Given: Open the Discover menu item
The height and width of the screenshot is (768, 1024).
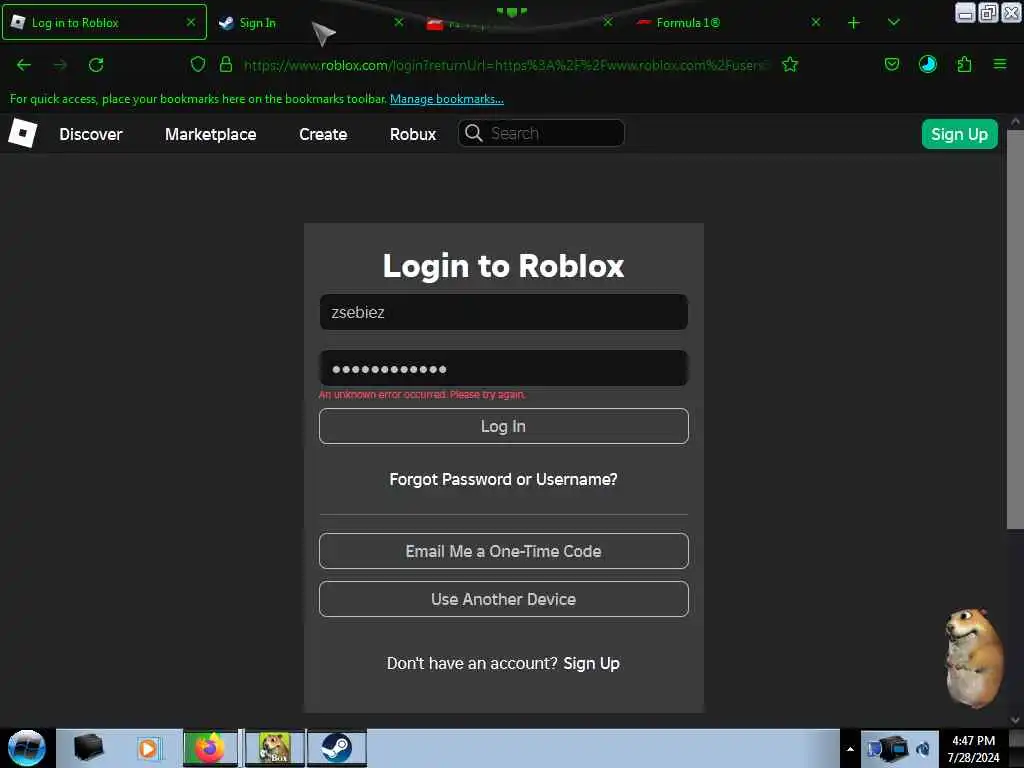Looking at the screenshot, I should coord(91,134).
